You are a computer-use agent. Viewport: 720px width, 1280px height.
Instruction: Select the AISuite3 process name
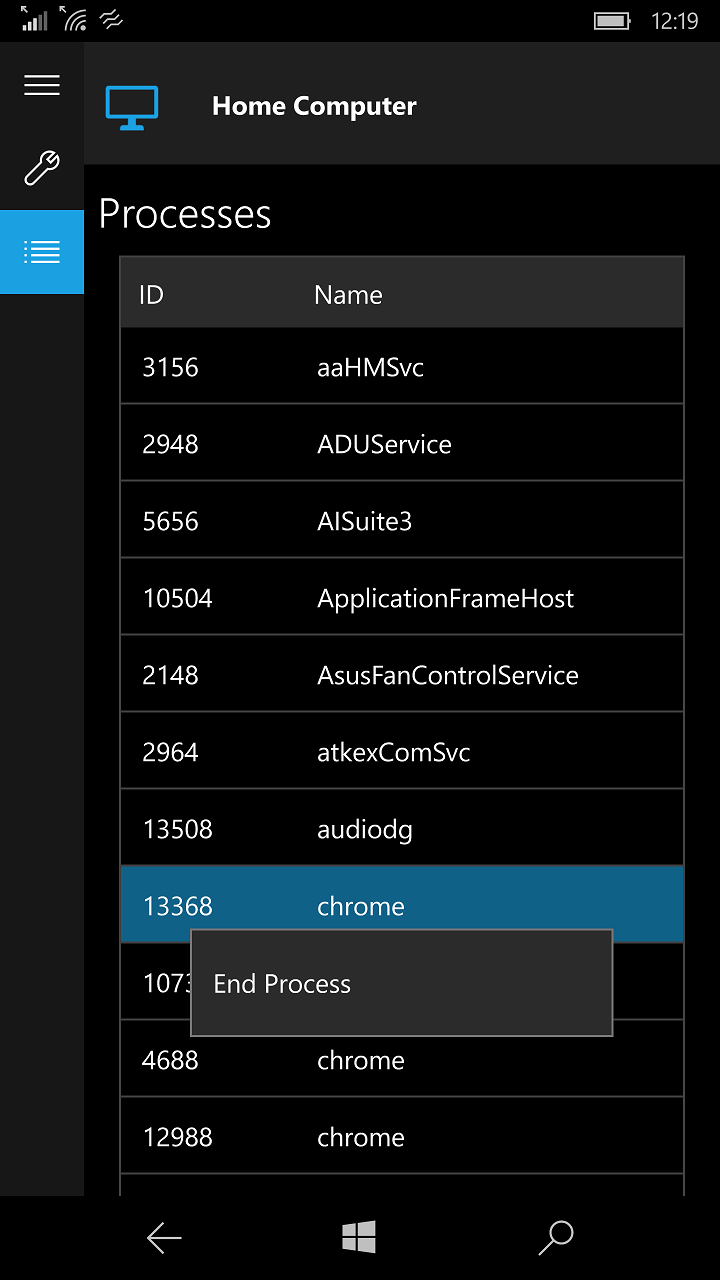click(365, 521)
